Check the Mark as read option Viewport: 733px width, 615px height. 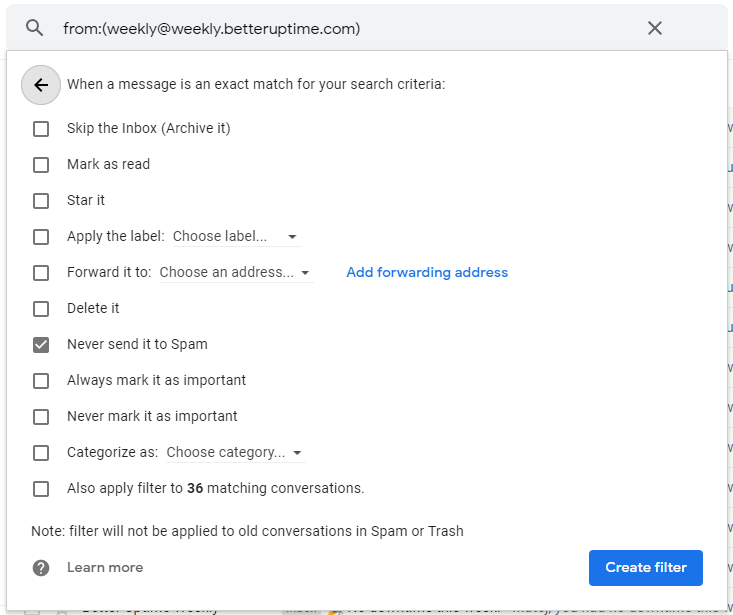(x=41, y=165)
